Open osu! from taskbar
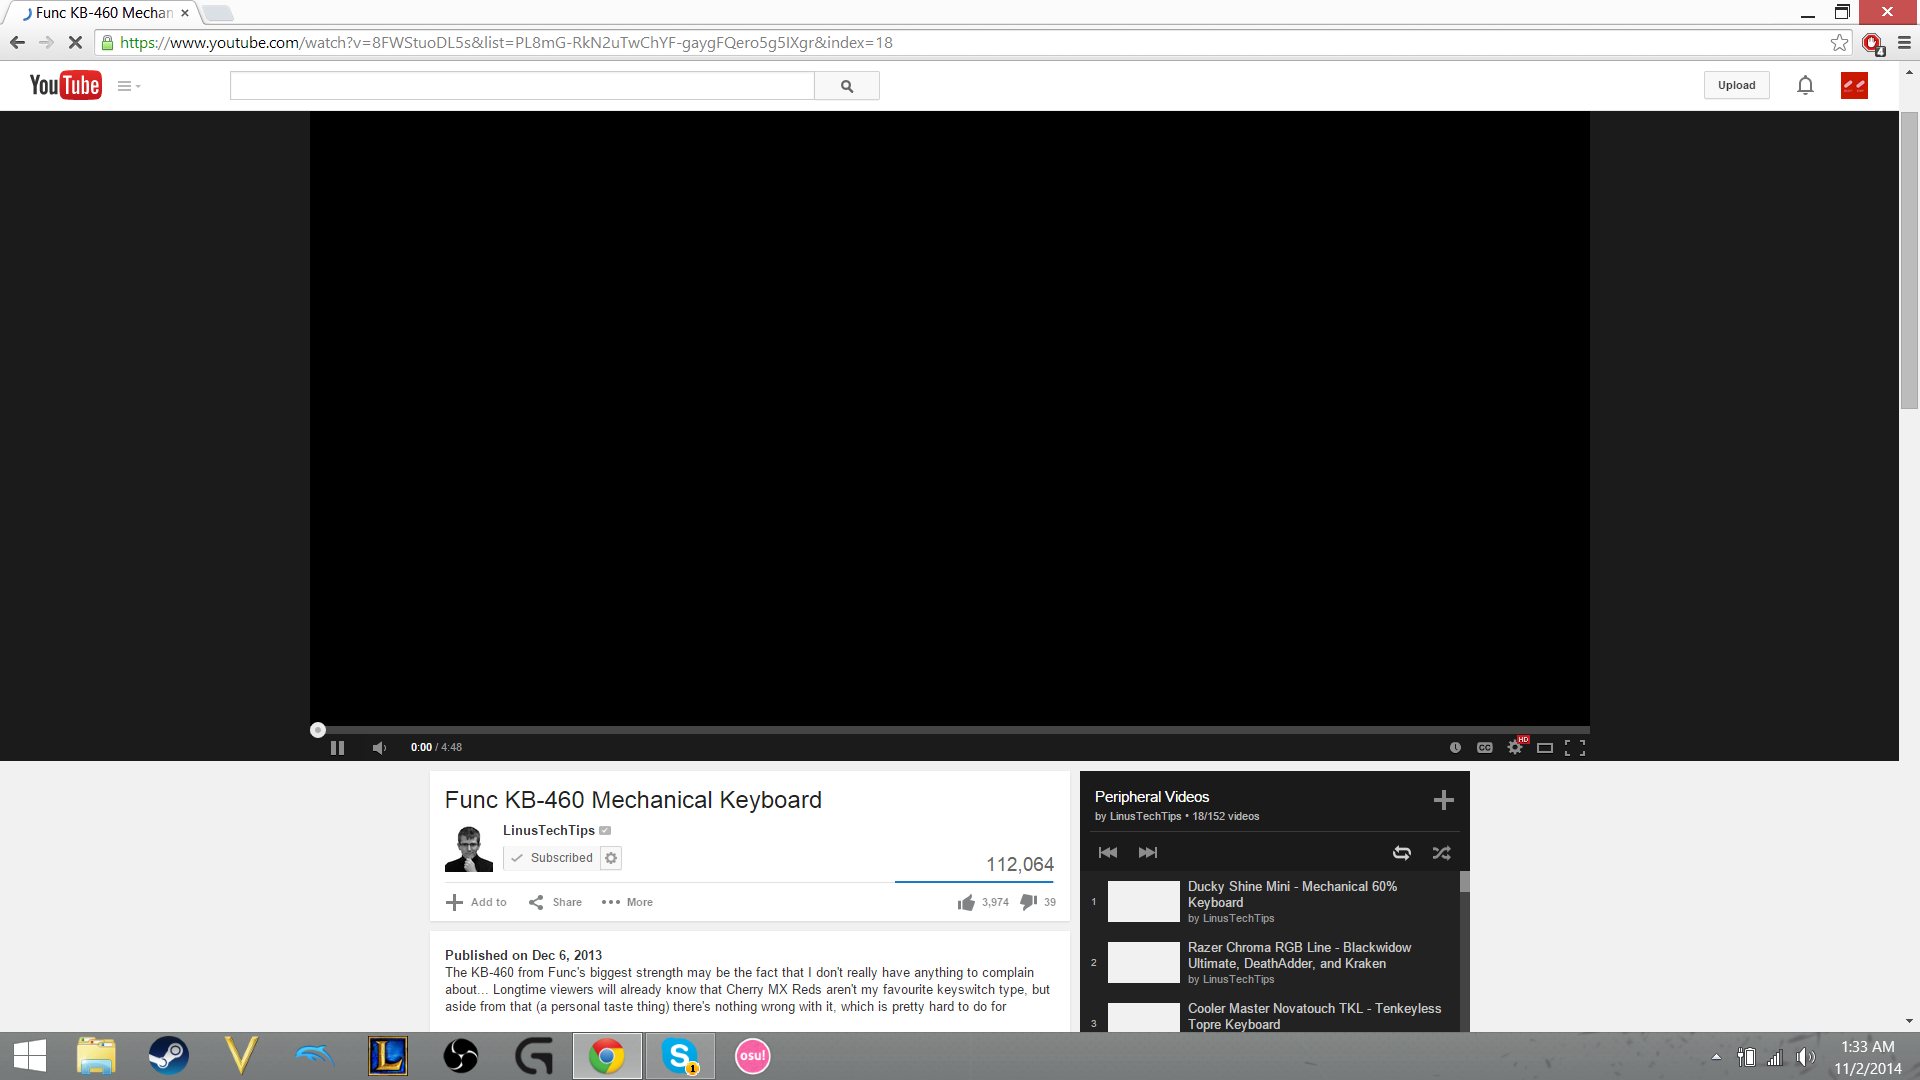This screenshot has height=1080, width=1920. tap(753, 1056)
